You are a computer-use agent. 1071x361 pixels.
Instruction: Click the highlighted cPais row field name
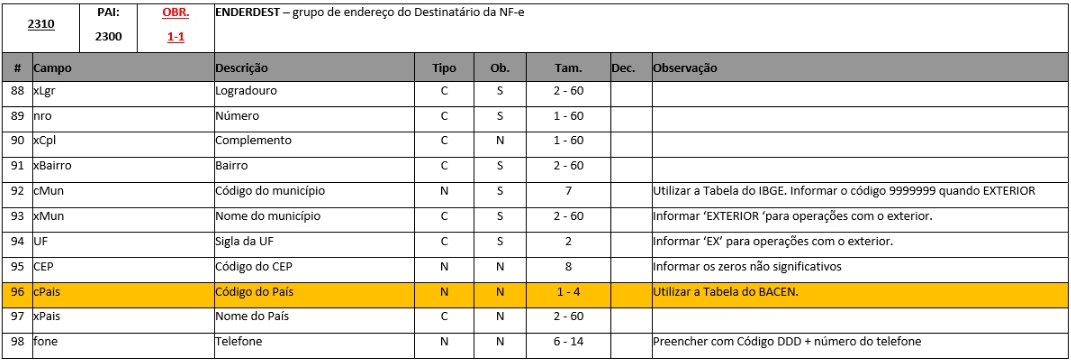click(123, 292)
